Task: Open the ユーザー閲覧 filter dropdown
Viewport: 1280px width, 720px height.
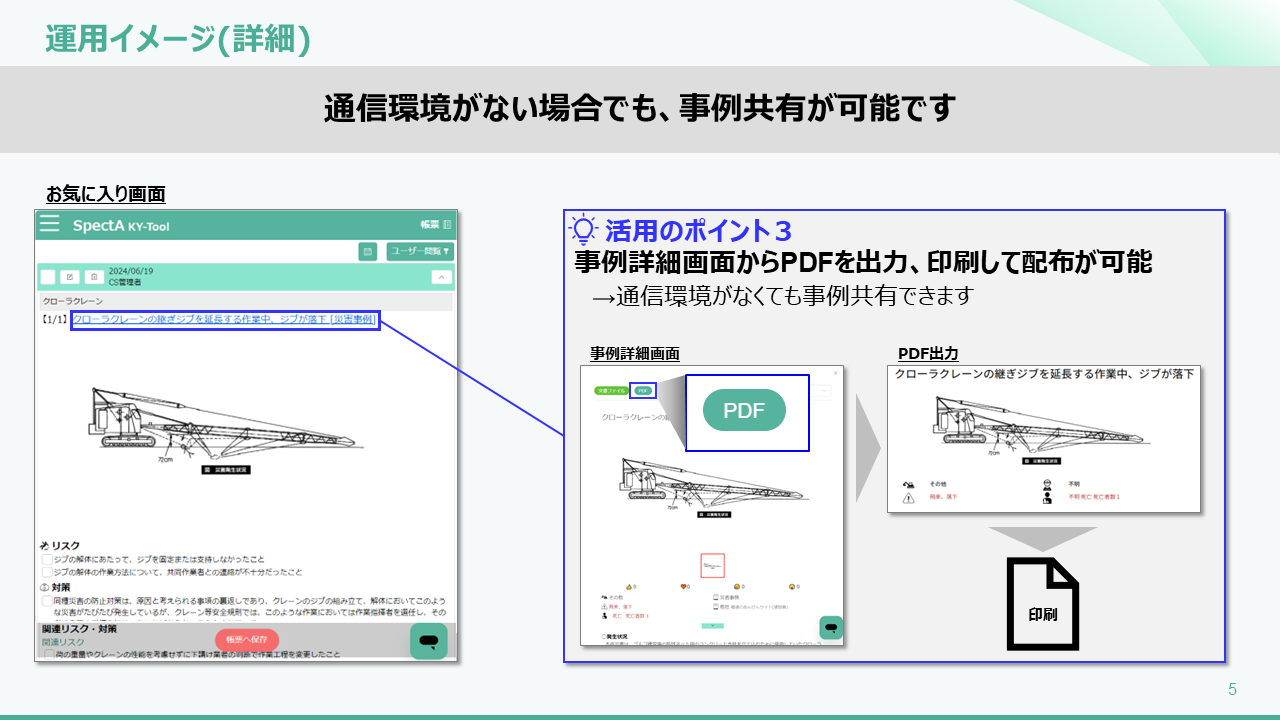Action: [x=420, y=252]
